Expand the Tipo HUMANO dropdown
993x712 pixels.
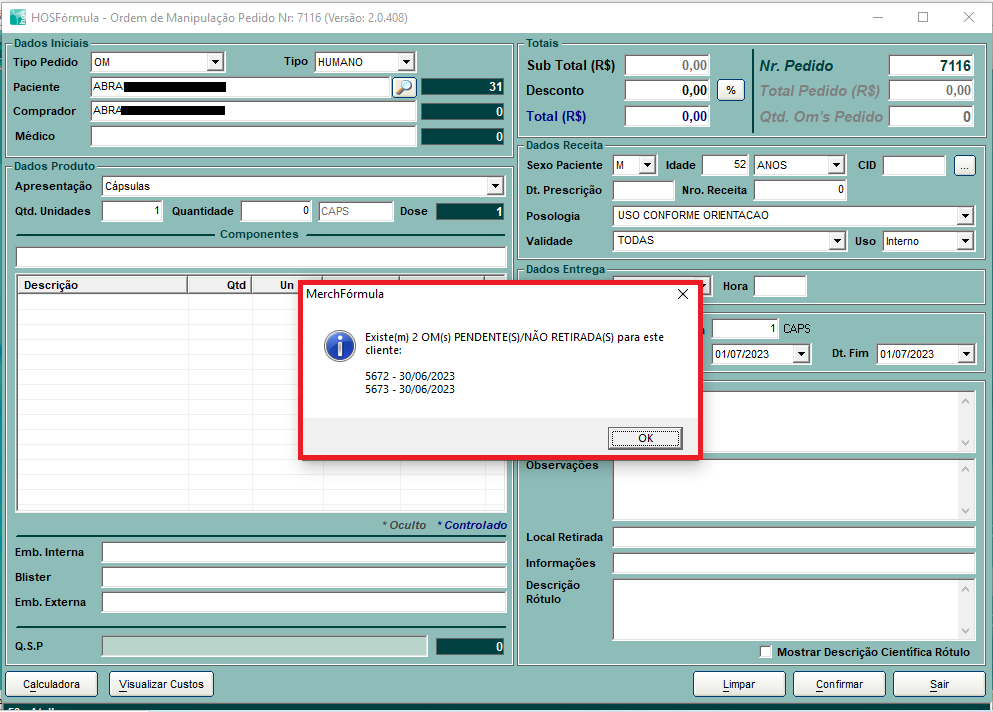405,62
